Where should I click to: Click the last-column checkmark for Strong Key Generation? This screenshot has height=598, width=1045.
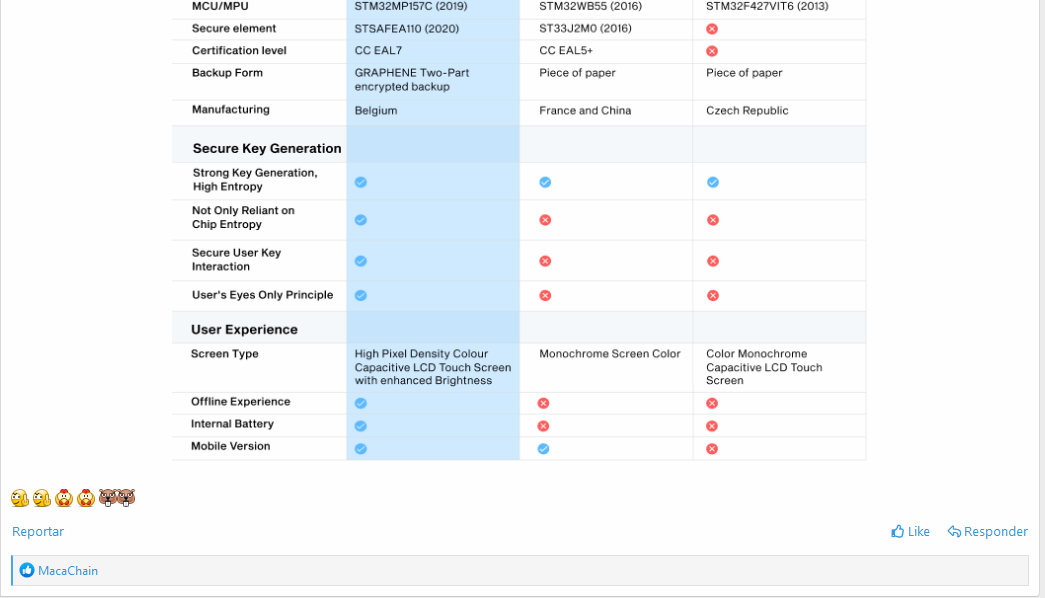point(712,182)
